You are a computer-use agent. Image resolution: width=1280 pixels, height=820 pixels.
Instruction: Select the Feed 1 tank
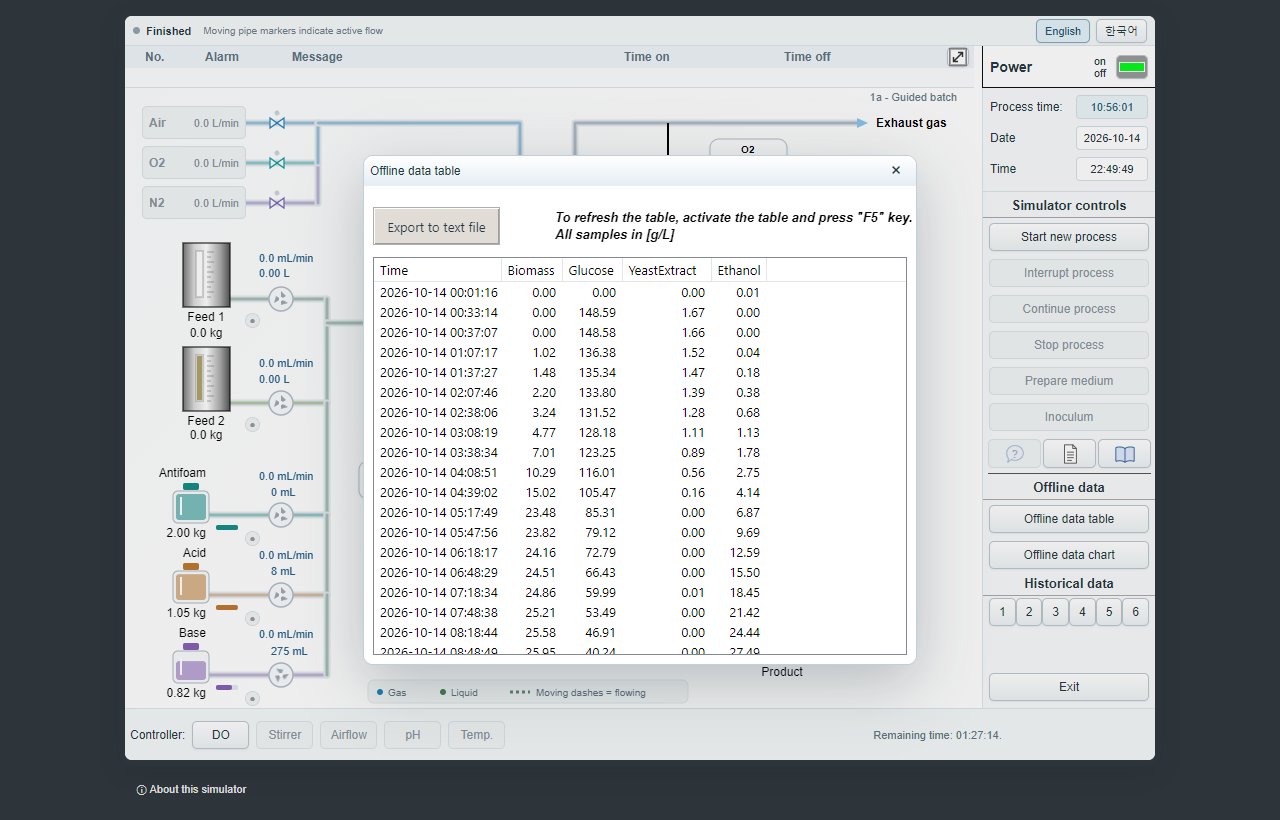pos(206,275)
